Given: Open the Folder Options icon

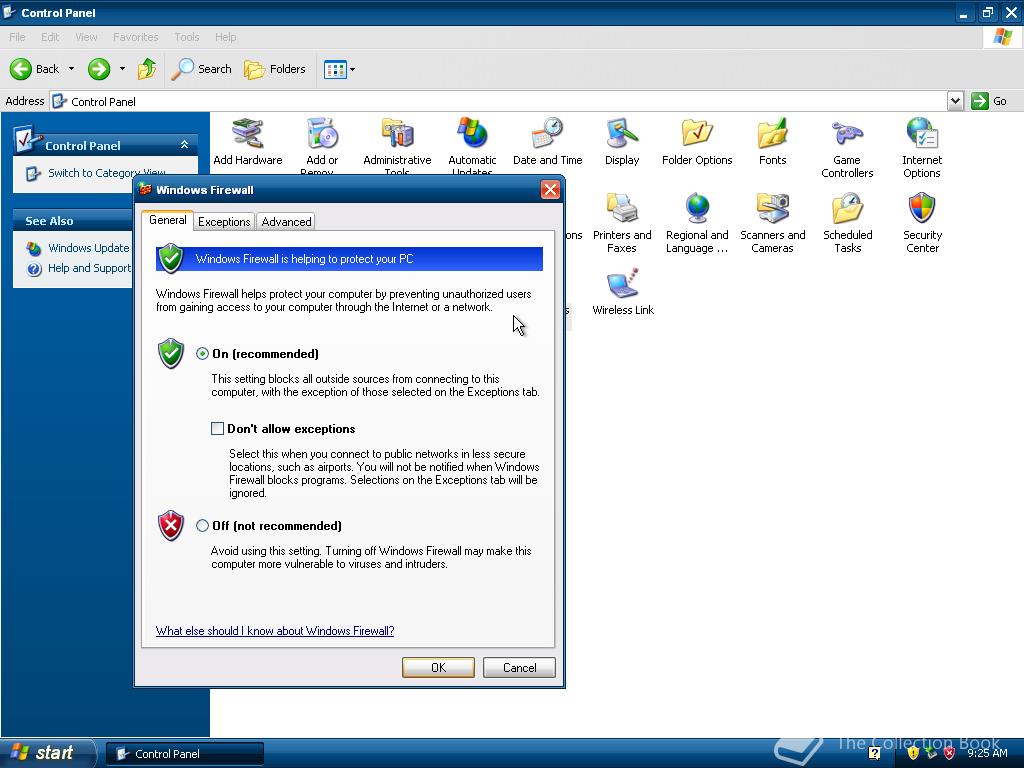Looking at the screenshot, I should tap(697, 140).
